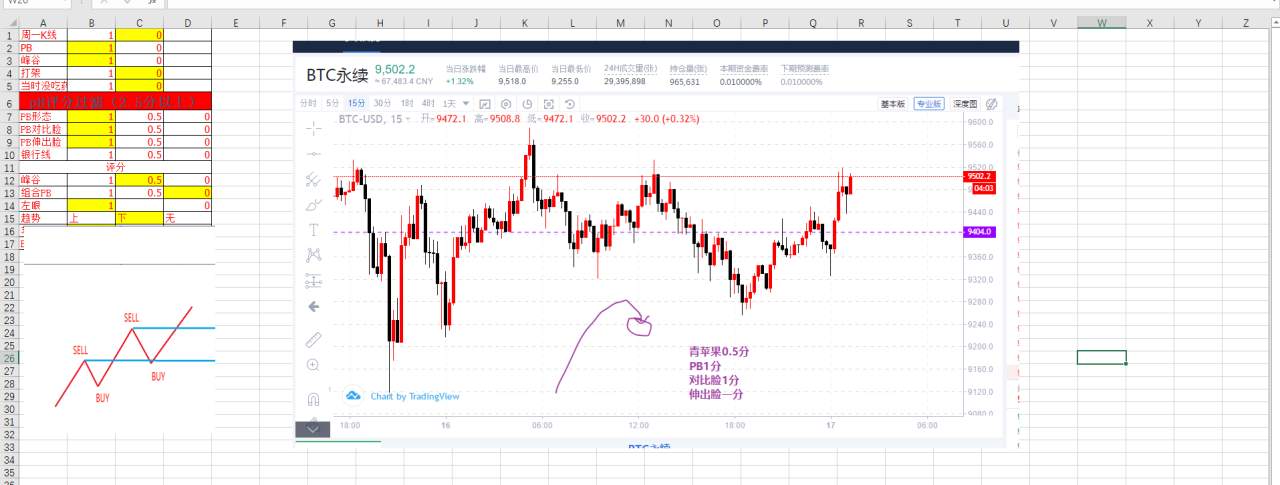Click the chart style icon in toolbar
The height and width of the screenshot is (485, 1280).
click(x=485, y=104)
